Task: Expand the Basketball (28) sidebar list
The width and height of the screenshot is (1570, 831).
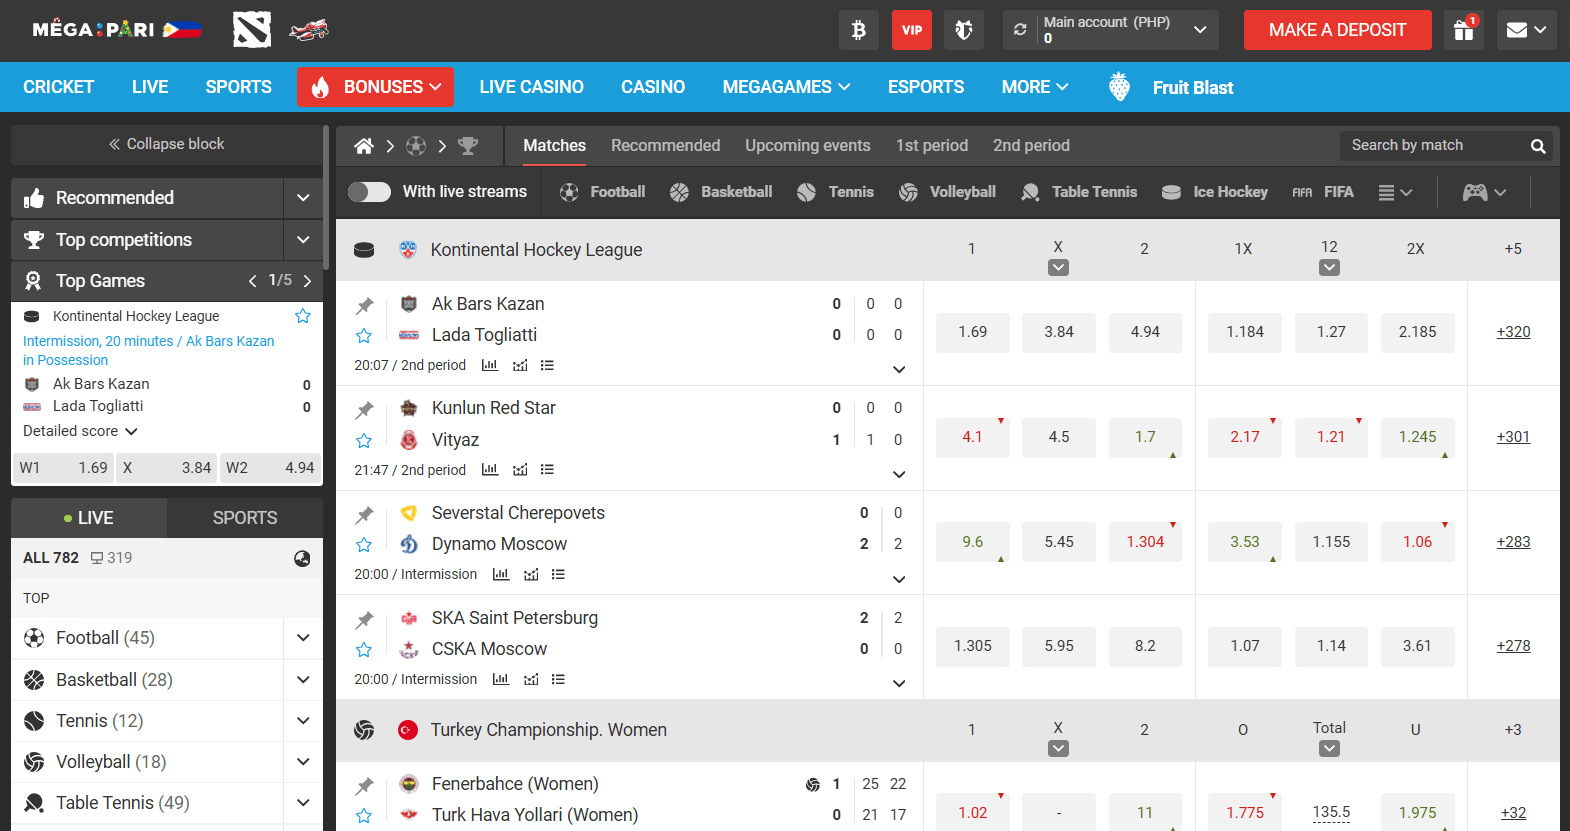Action: 303,680
